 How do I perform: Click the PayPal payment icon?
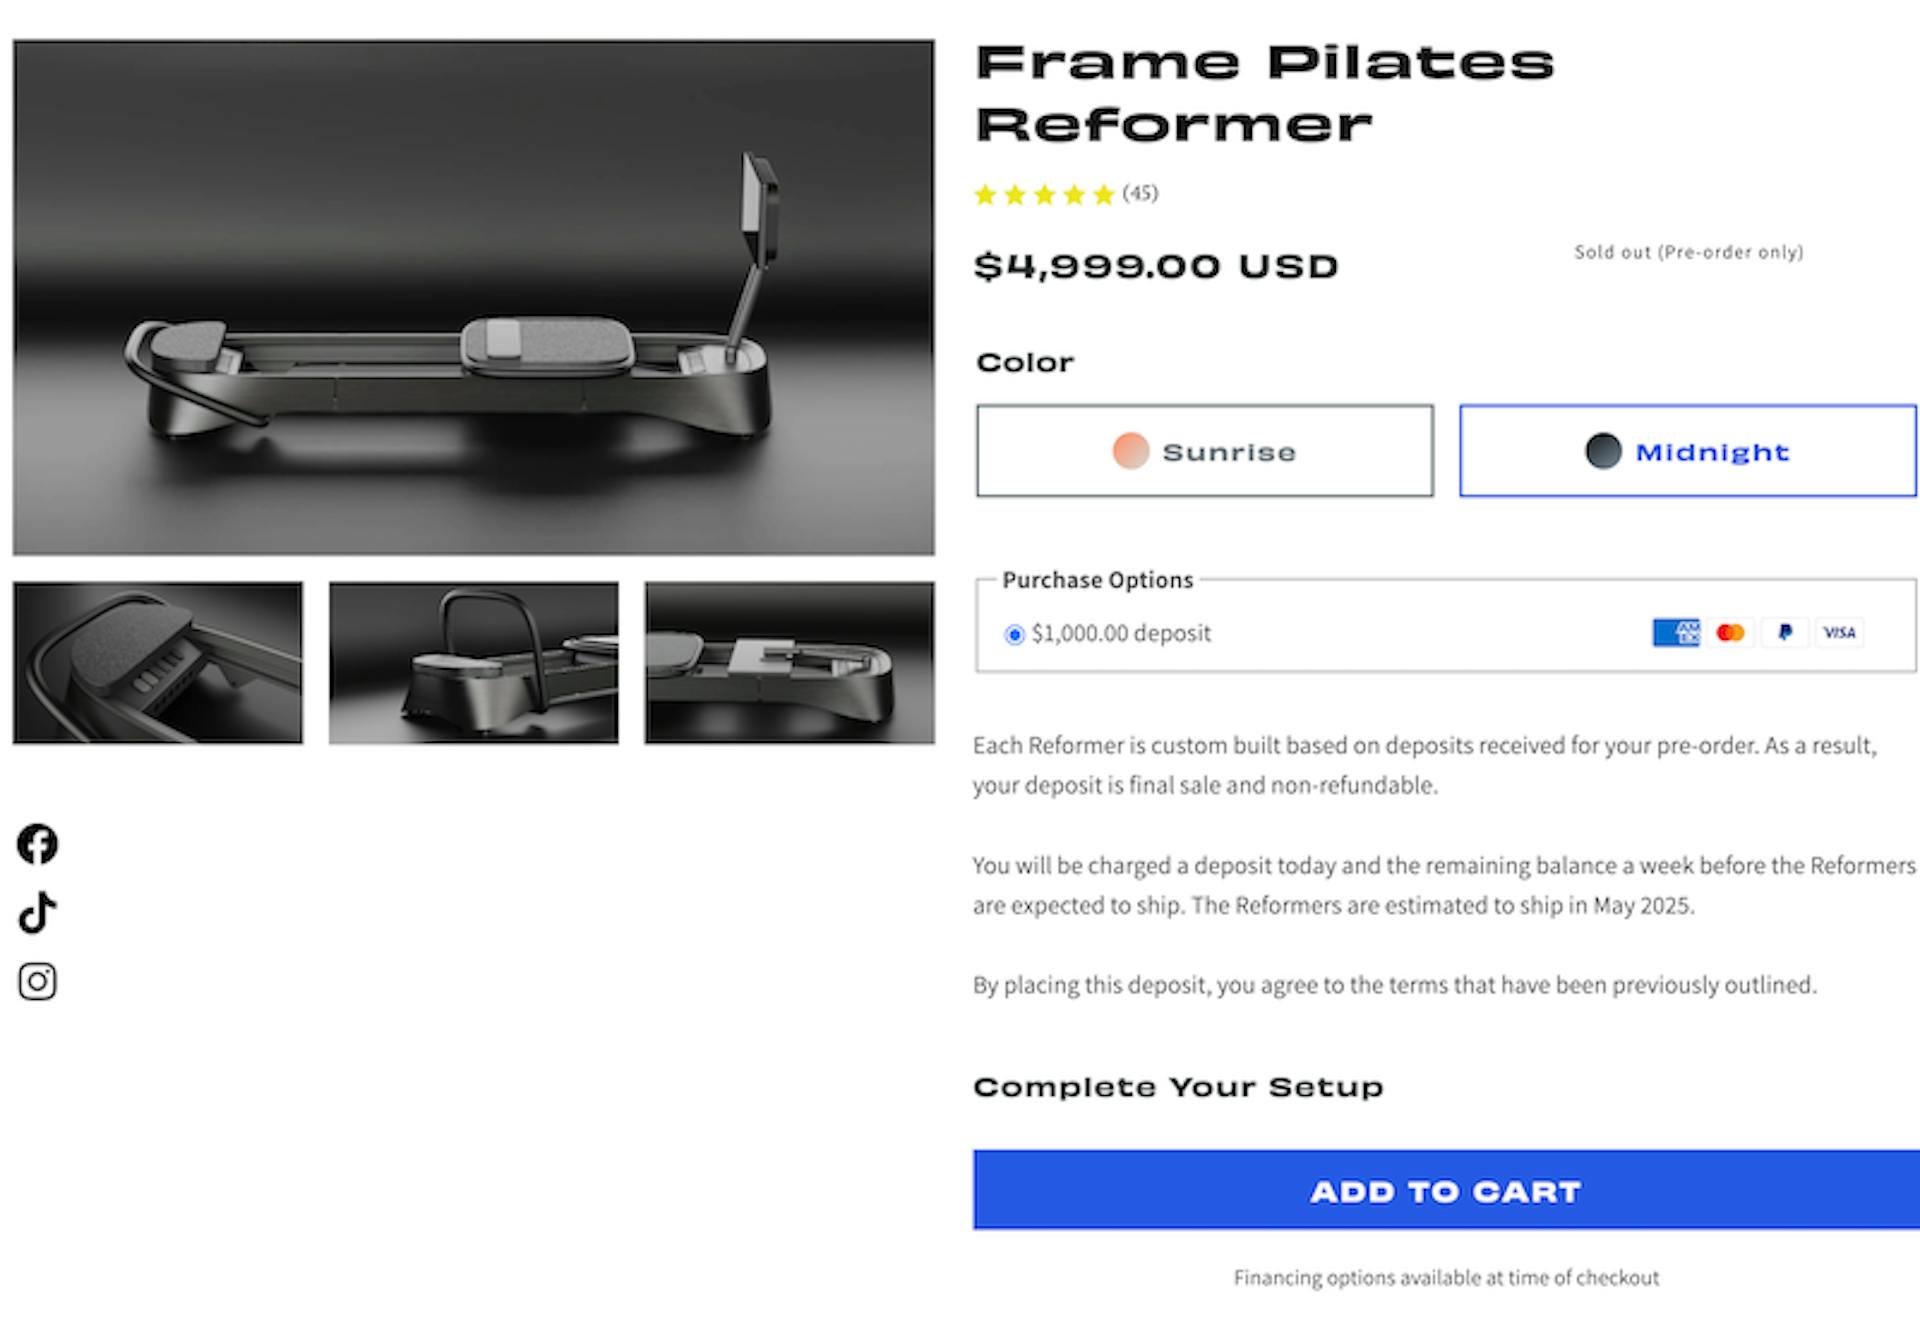pos(1785,632)
